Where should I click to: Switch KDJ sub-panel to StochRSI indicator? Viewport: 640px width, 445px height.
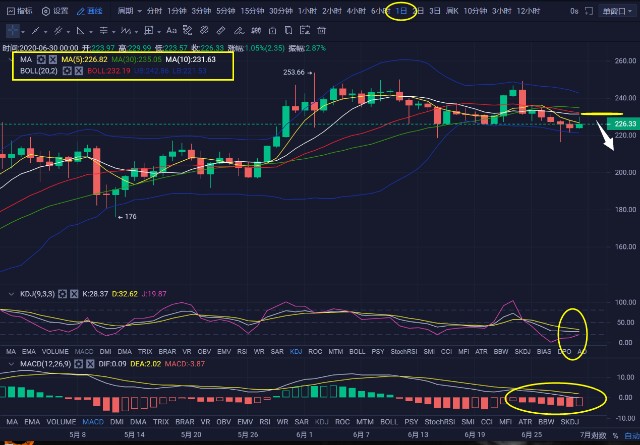(404, 352)
